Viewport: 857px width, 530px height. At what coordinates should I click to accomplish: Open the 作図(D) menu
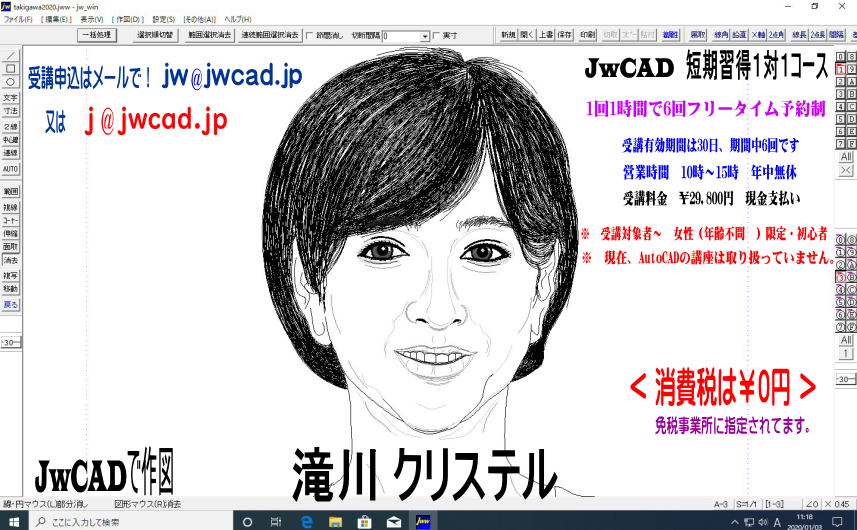(128, 19)
